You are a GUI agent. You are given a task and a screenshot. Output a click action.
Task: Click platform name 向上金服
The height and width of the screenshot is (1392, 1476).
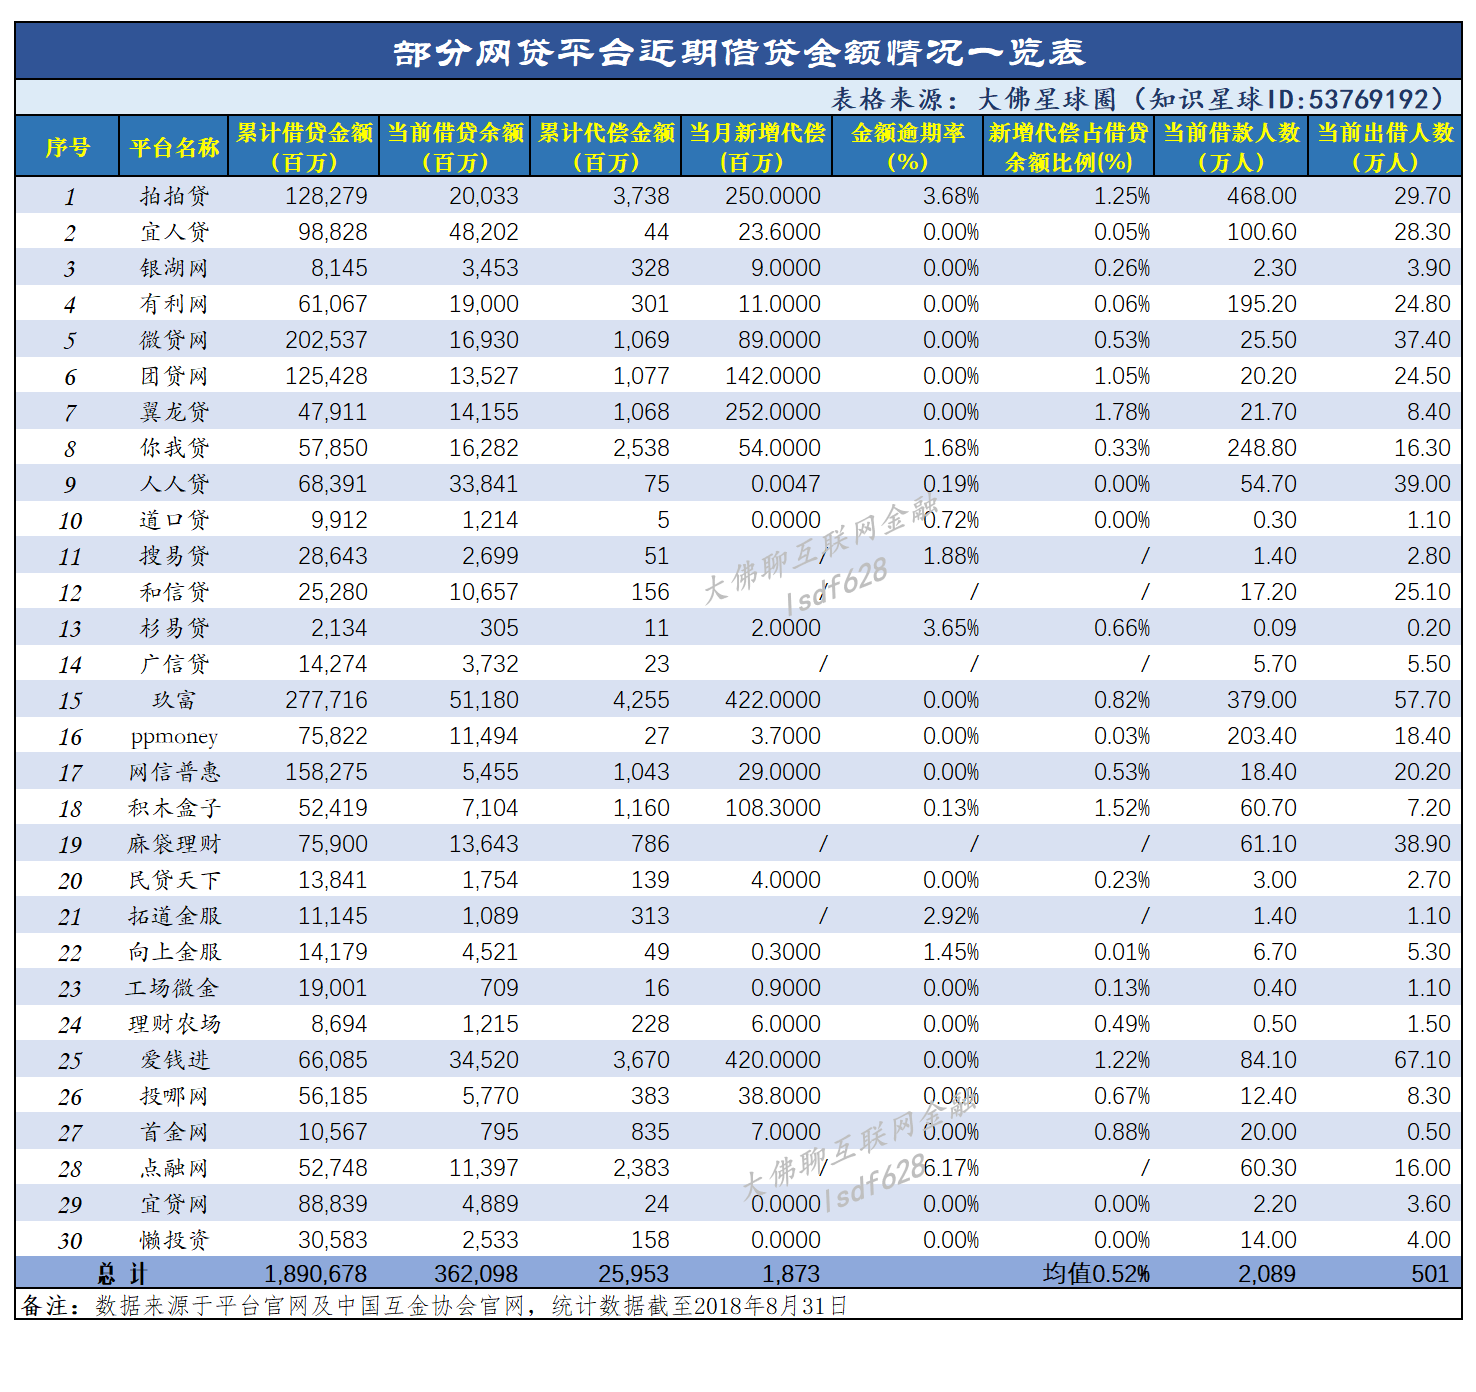(174, 952)
